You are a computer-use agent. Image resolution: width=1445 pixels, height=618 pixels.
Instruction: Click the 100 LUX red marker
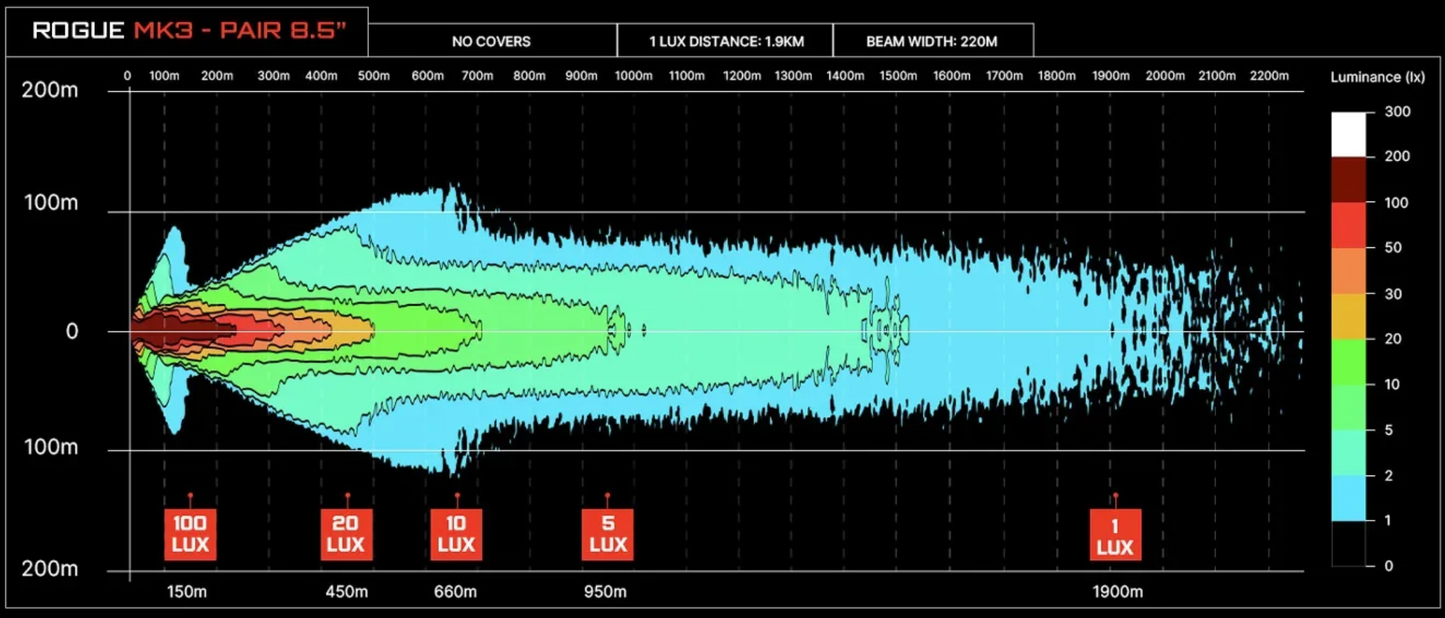click(x=189, y=534)
